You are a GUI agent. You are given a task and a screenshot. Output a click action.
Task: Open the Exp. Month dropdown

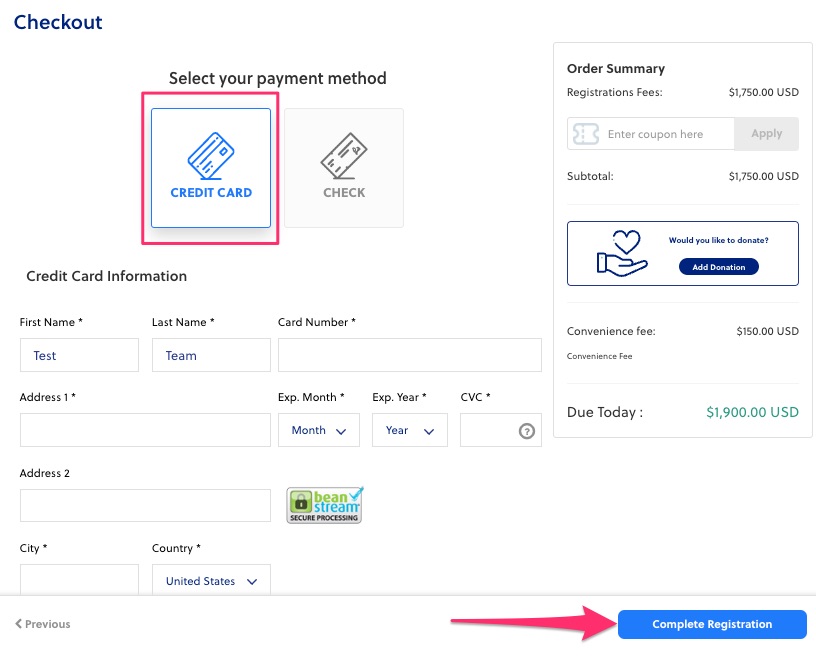318,430
